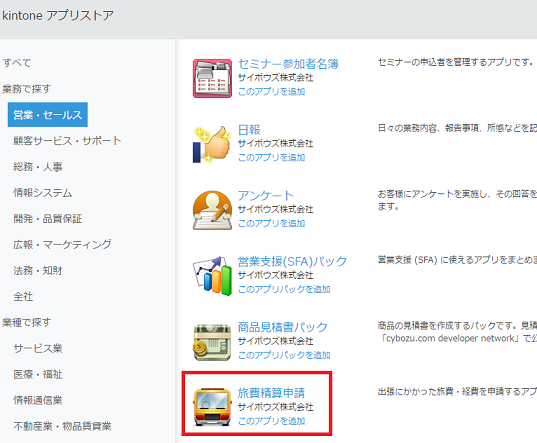Add the アンケート app via このアプリを追加
The width and height of the screenshot is (537, 443).
click(271, 223)
